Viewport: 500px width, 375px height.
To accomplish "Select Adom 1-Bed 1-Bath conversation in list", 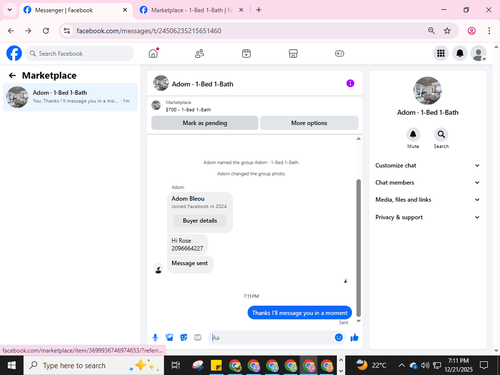I will [70, 97].
